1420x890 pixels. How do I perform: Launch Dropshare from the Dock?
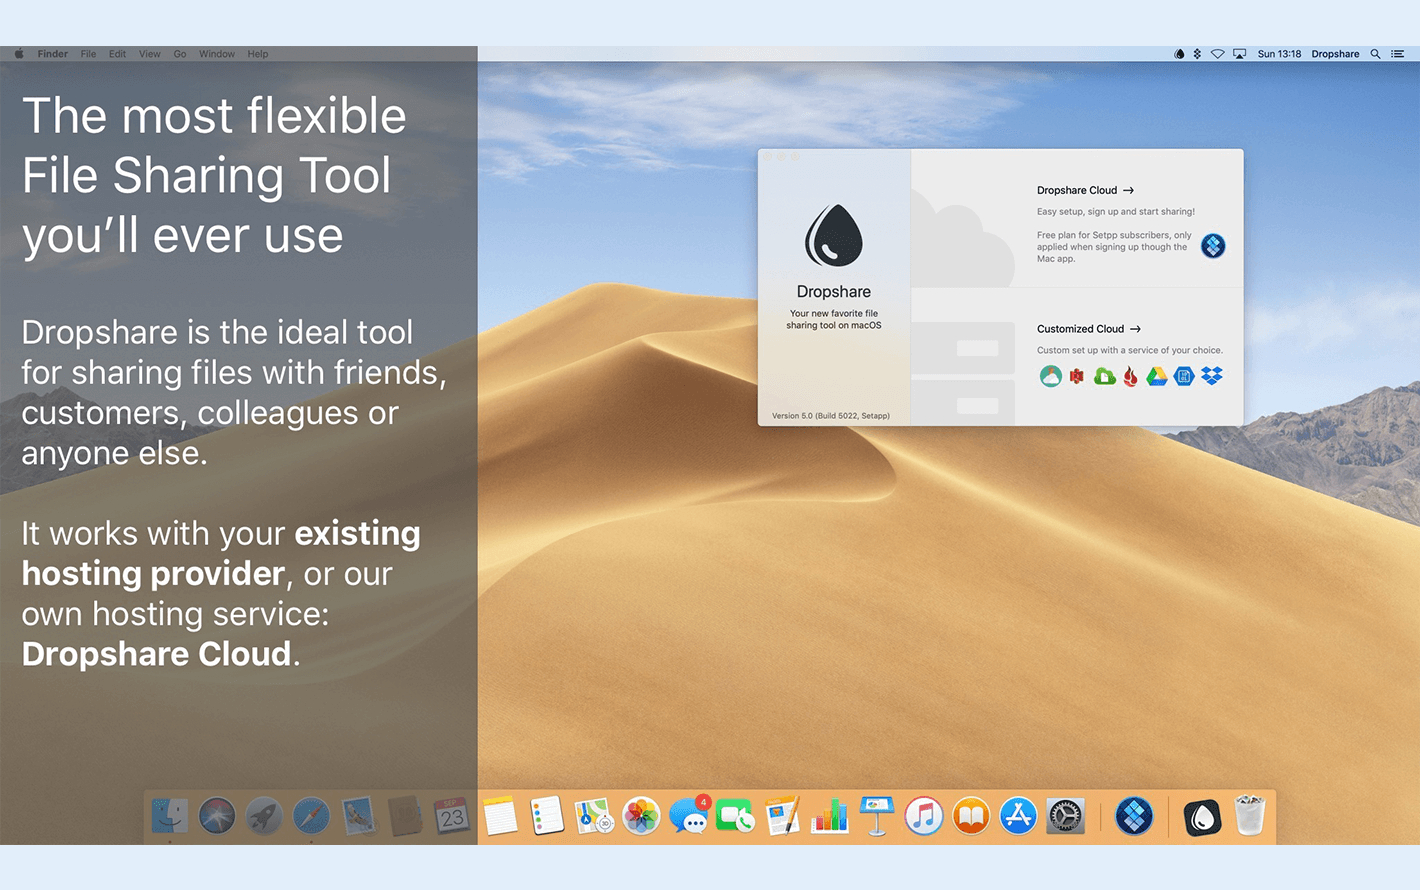pos(1202,817)
